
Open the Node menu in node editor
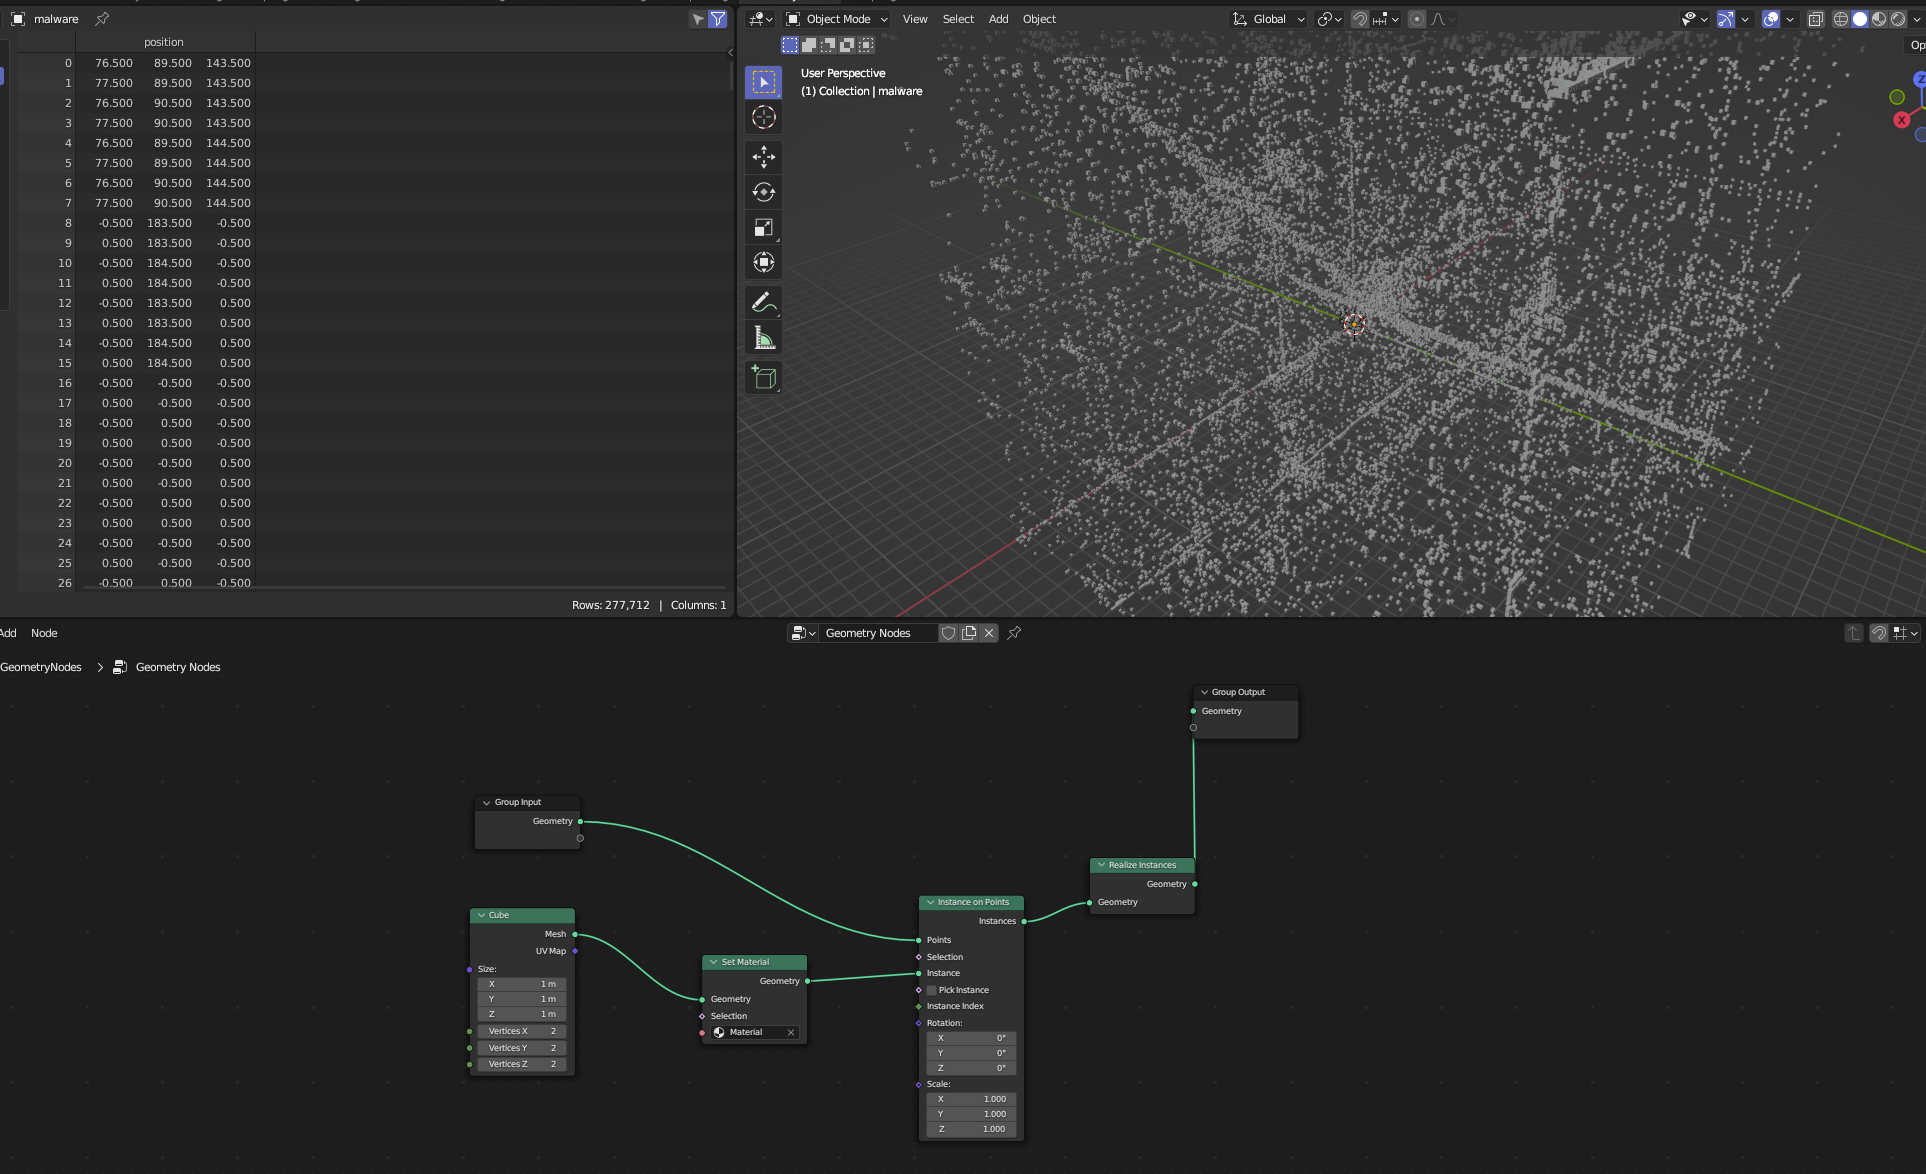point(44,633)
